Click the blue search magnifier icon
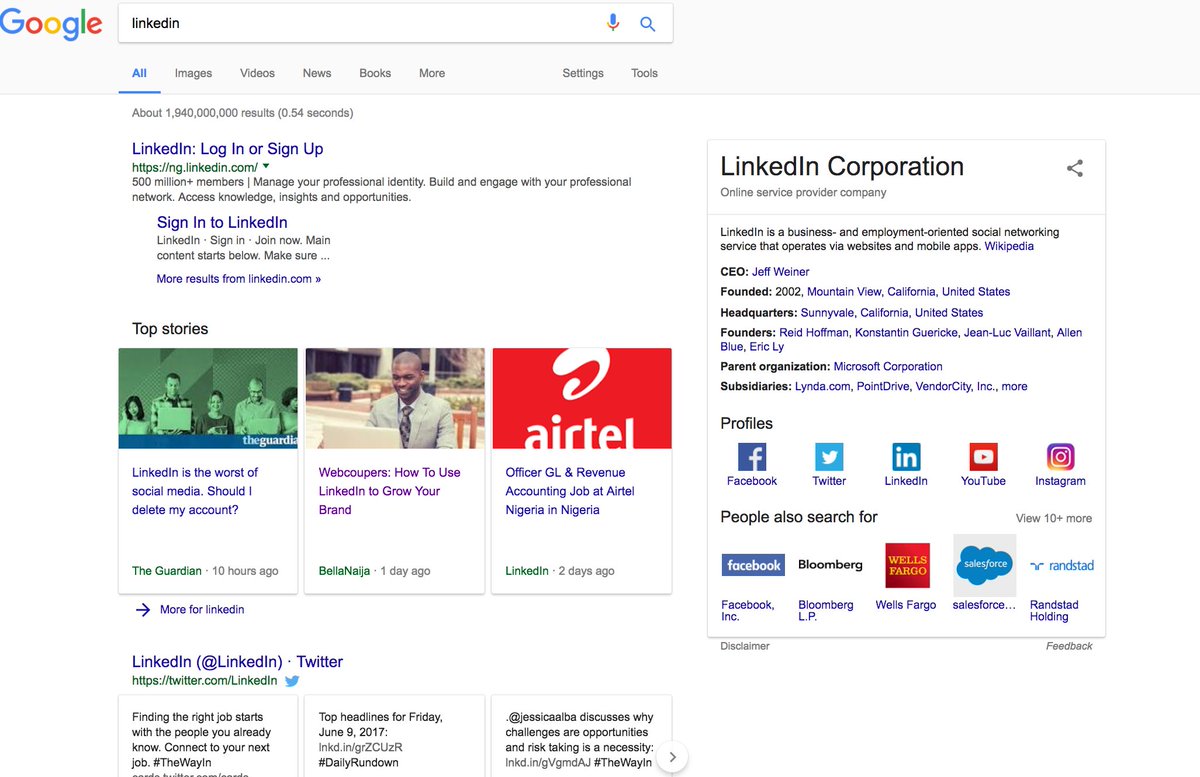The image size is (1200, 777). coord(648,24)
